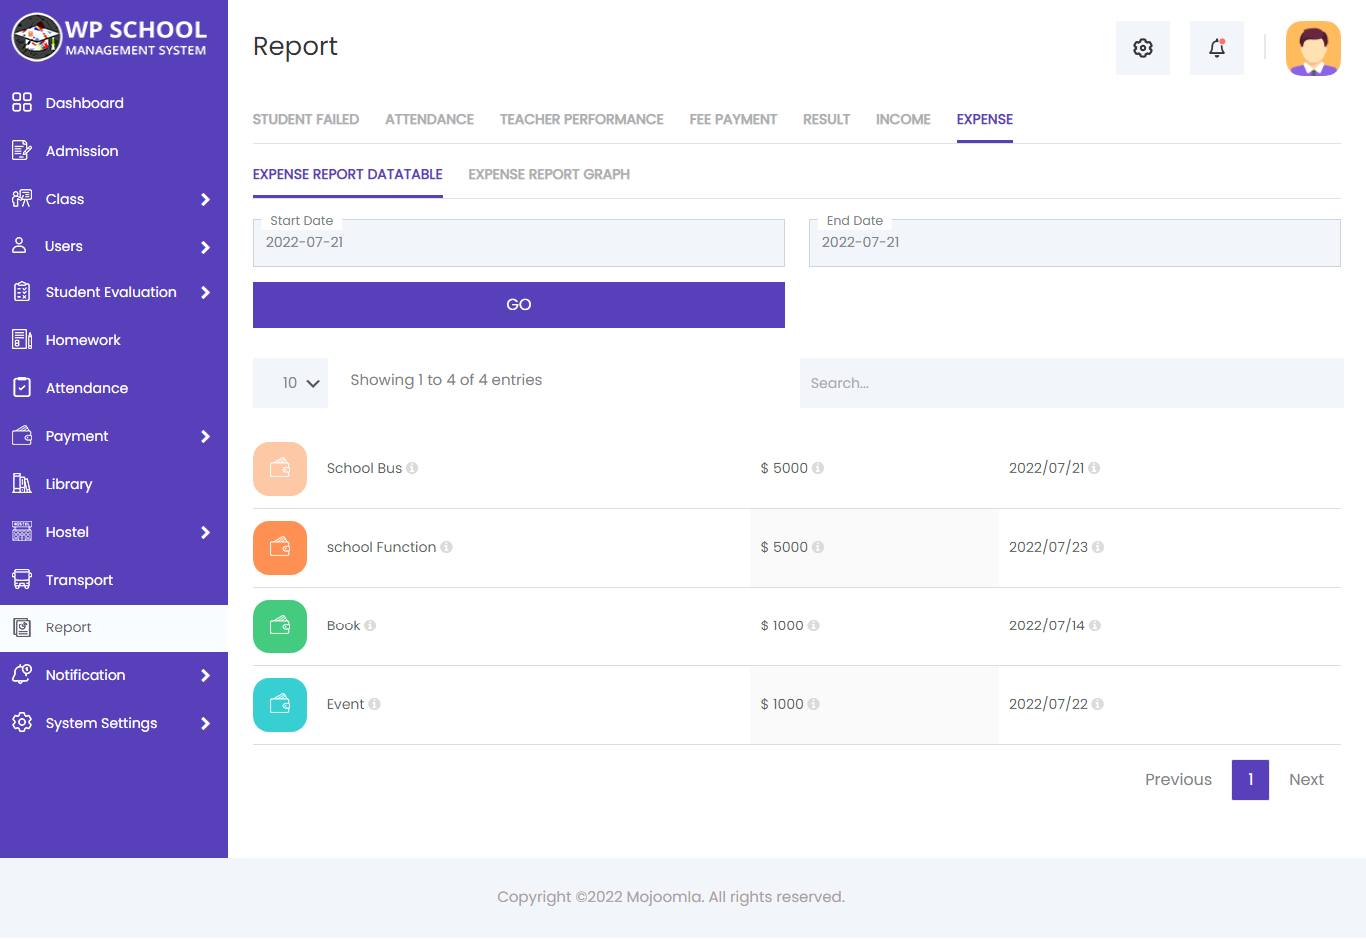Screen dimensions: 1366x939
Task: Click info icon beside Event
Action: tap(374, 704)
